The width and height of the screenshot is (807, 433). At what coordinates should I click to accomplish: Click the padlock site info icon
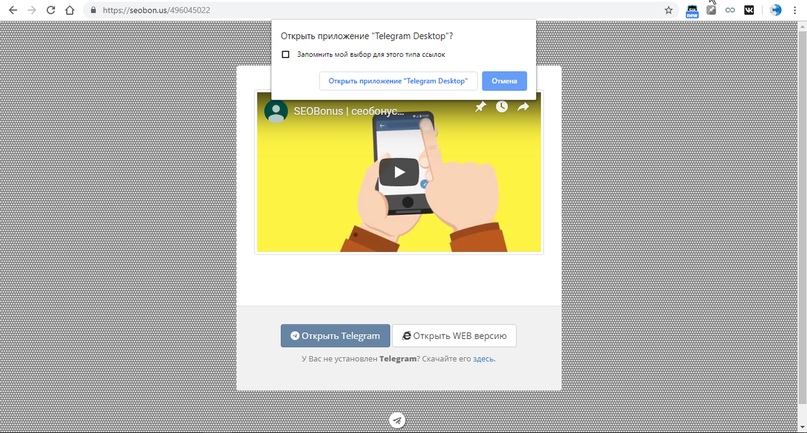[93, 10]
